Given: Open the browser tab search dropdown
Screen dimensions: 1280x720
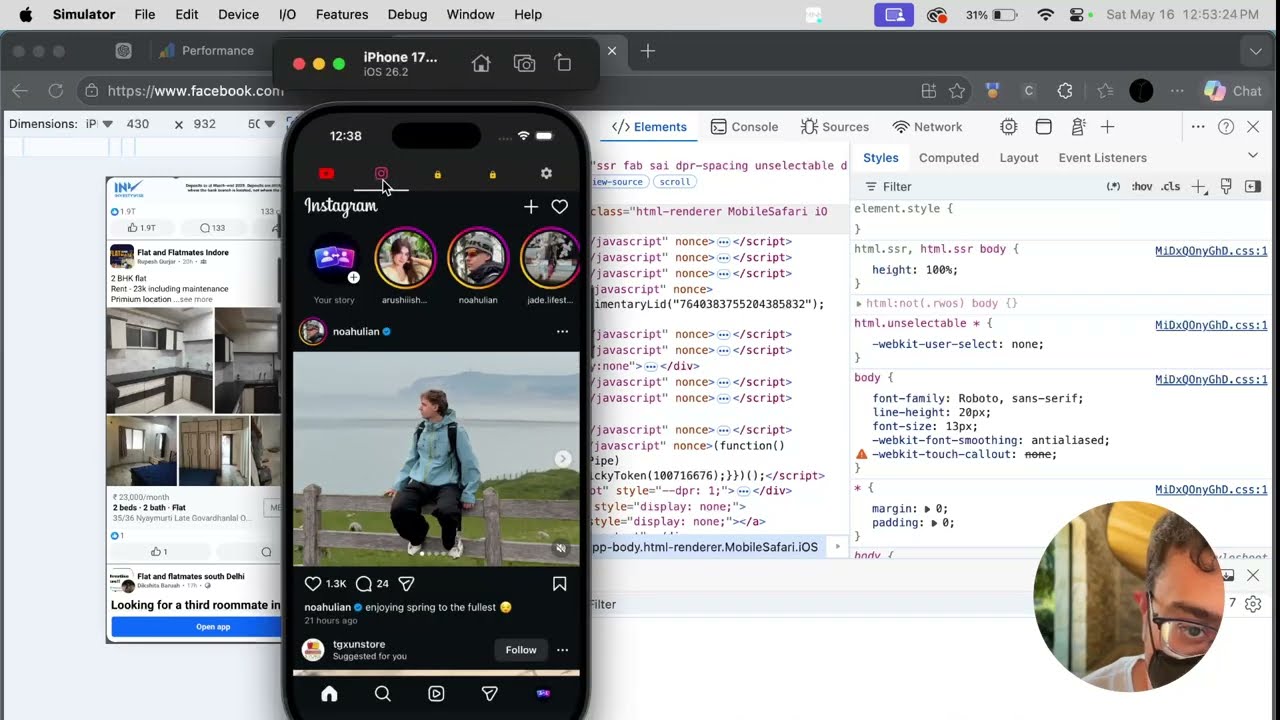Looking at the screenshot, I should [x=1256, y=51].
